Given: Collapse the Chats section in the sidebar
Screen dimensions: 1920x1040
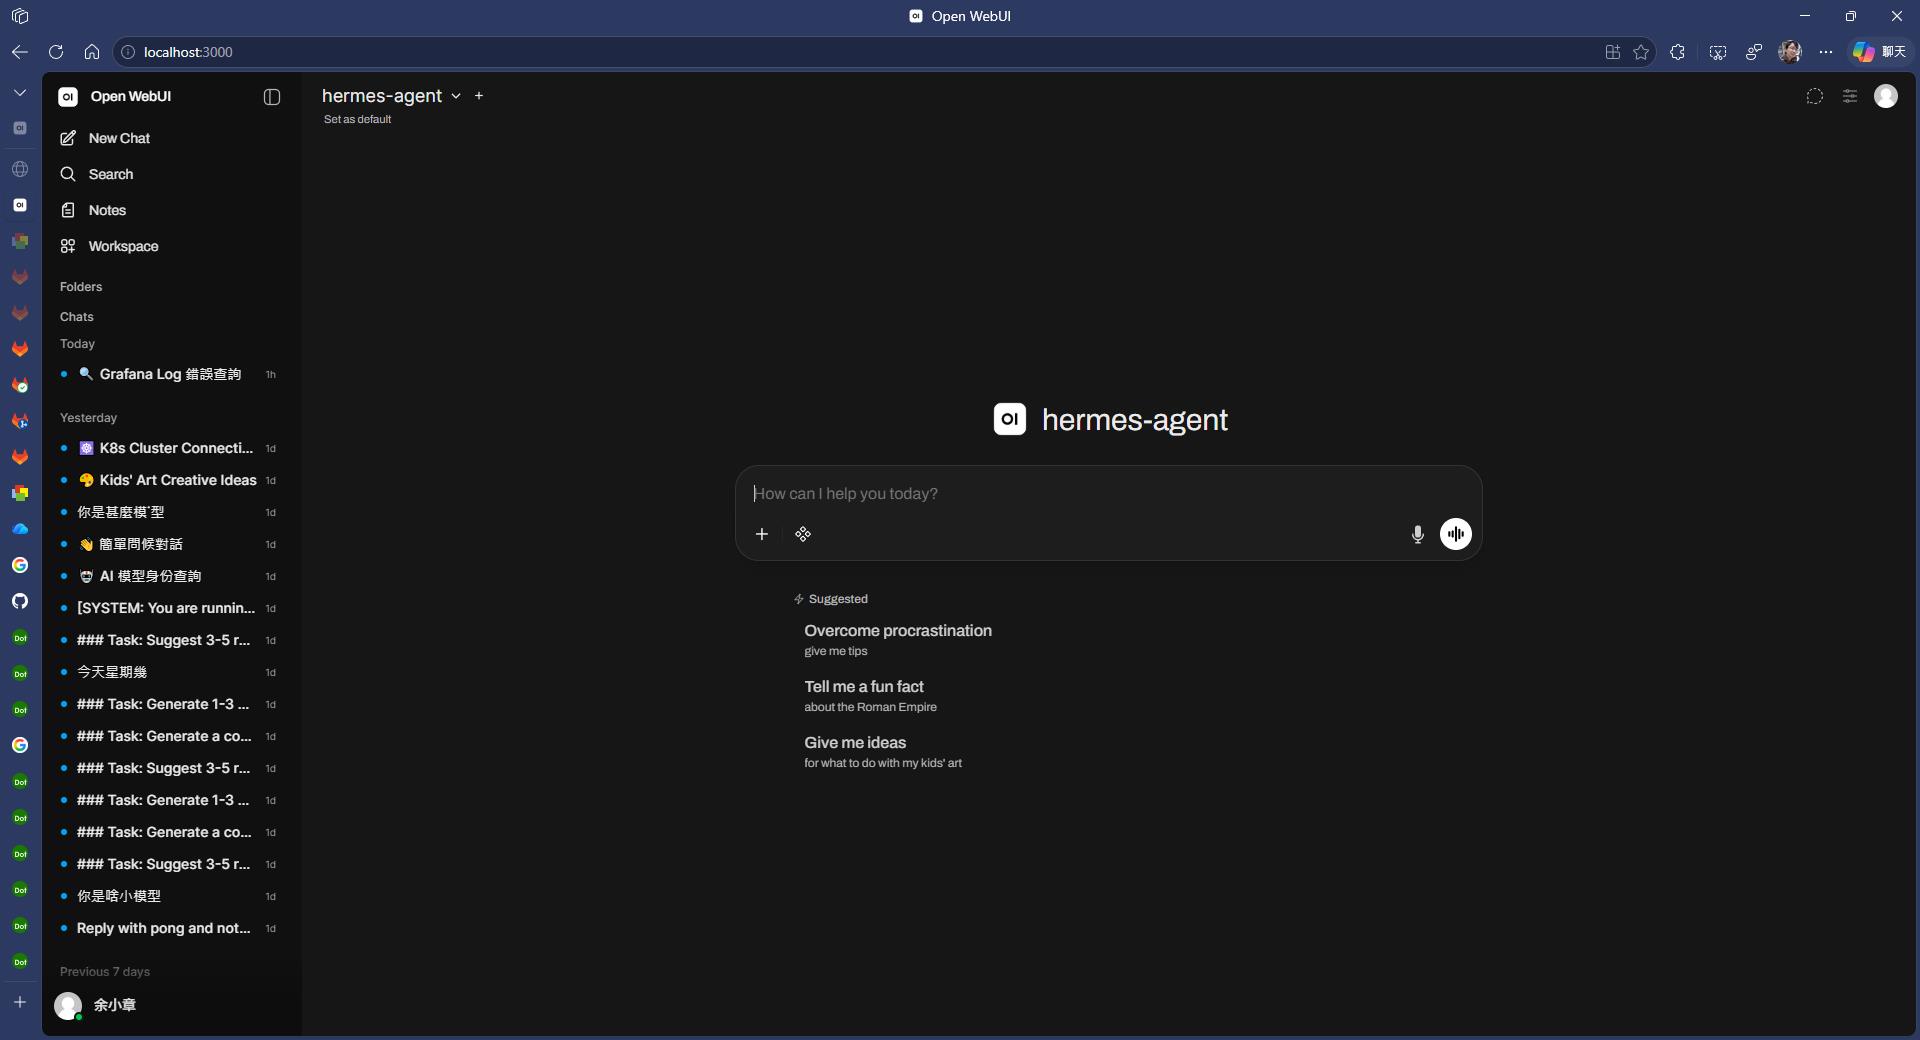Looking at the screenshot, I should click(x=77, y=317).
